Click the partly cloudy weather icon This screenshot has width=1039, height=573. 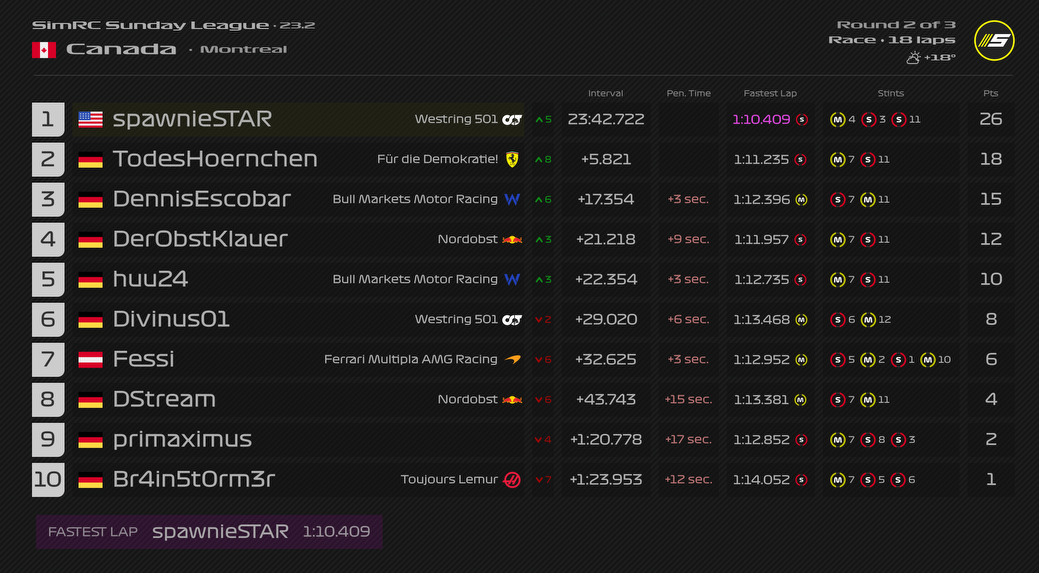point(913,58)
